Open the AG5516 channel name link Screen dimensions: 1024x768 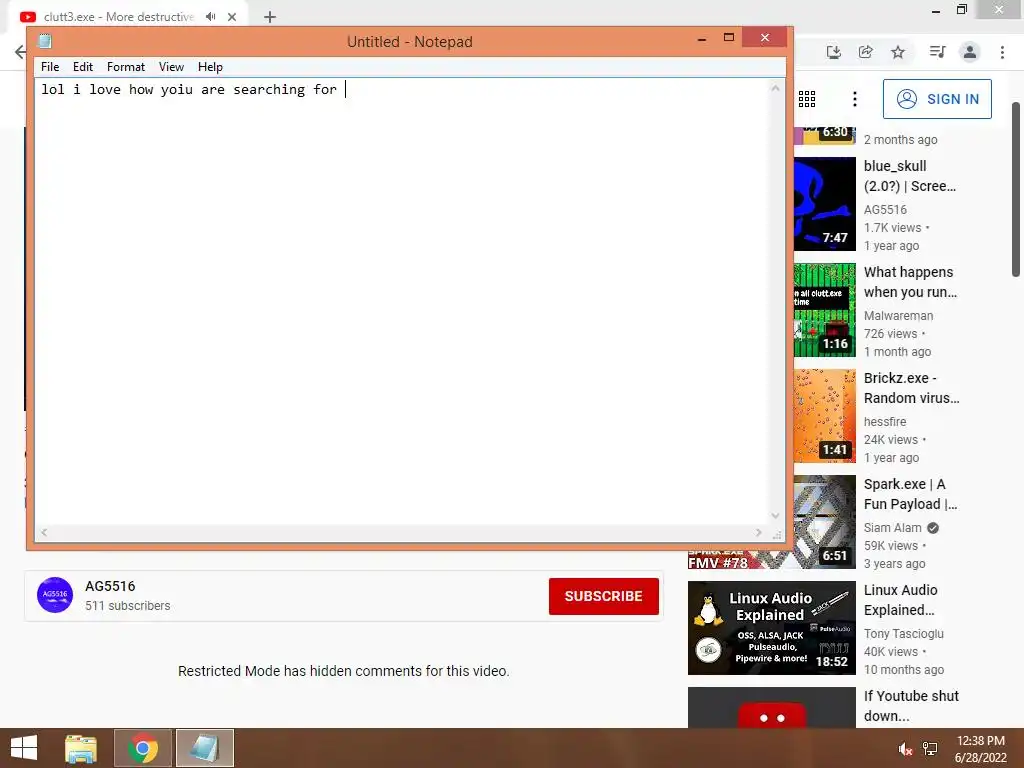(x=110, y=586)
